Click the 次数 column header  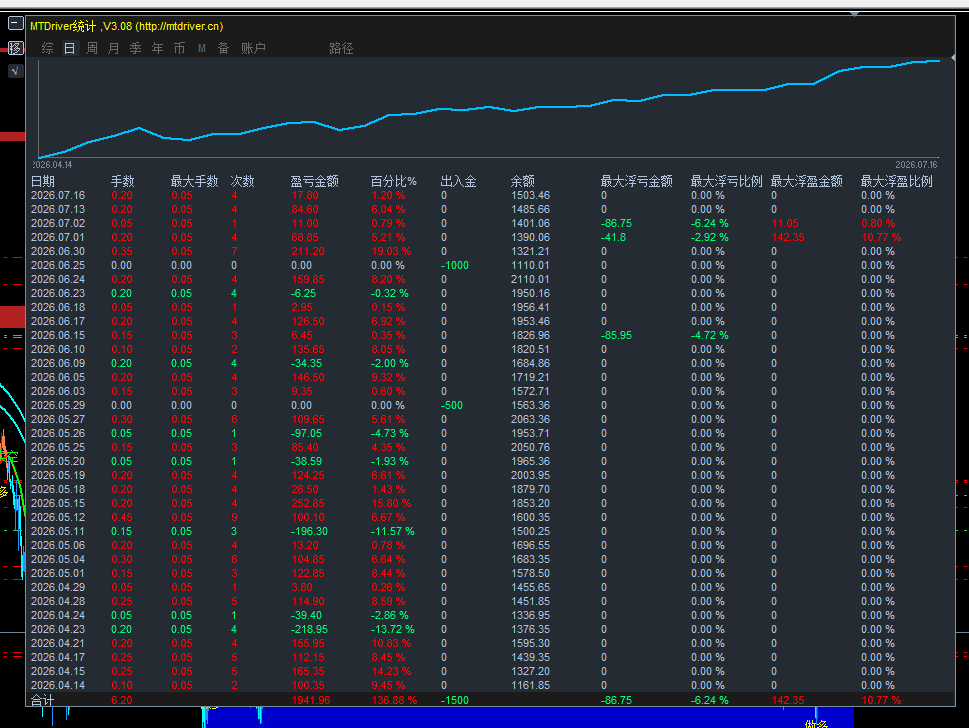click(x=242, y=181)
